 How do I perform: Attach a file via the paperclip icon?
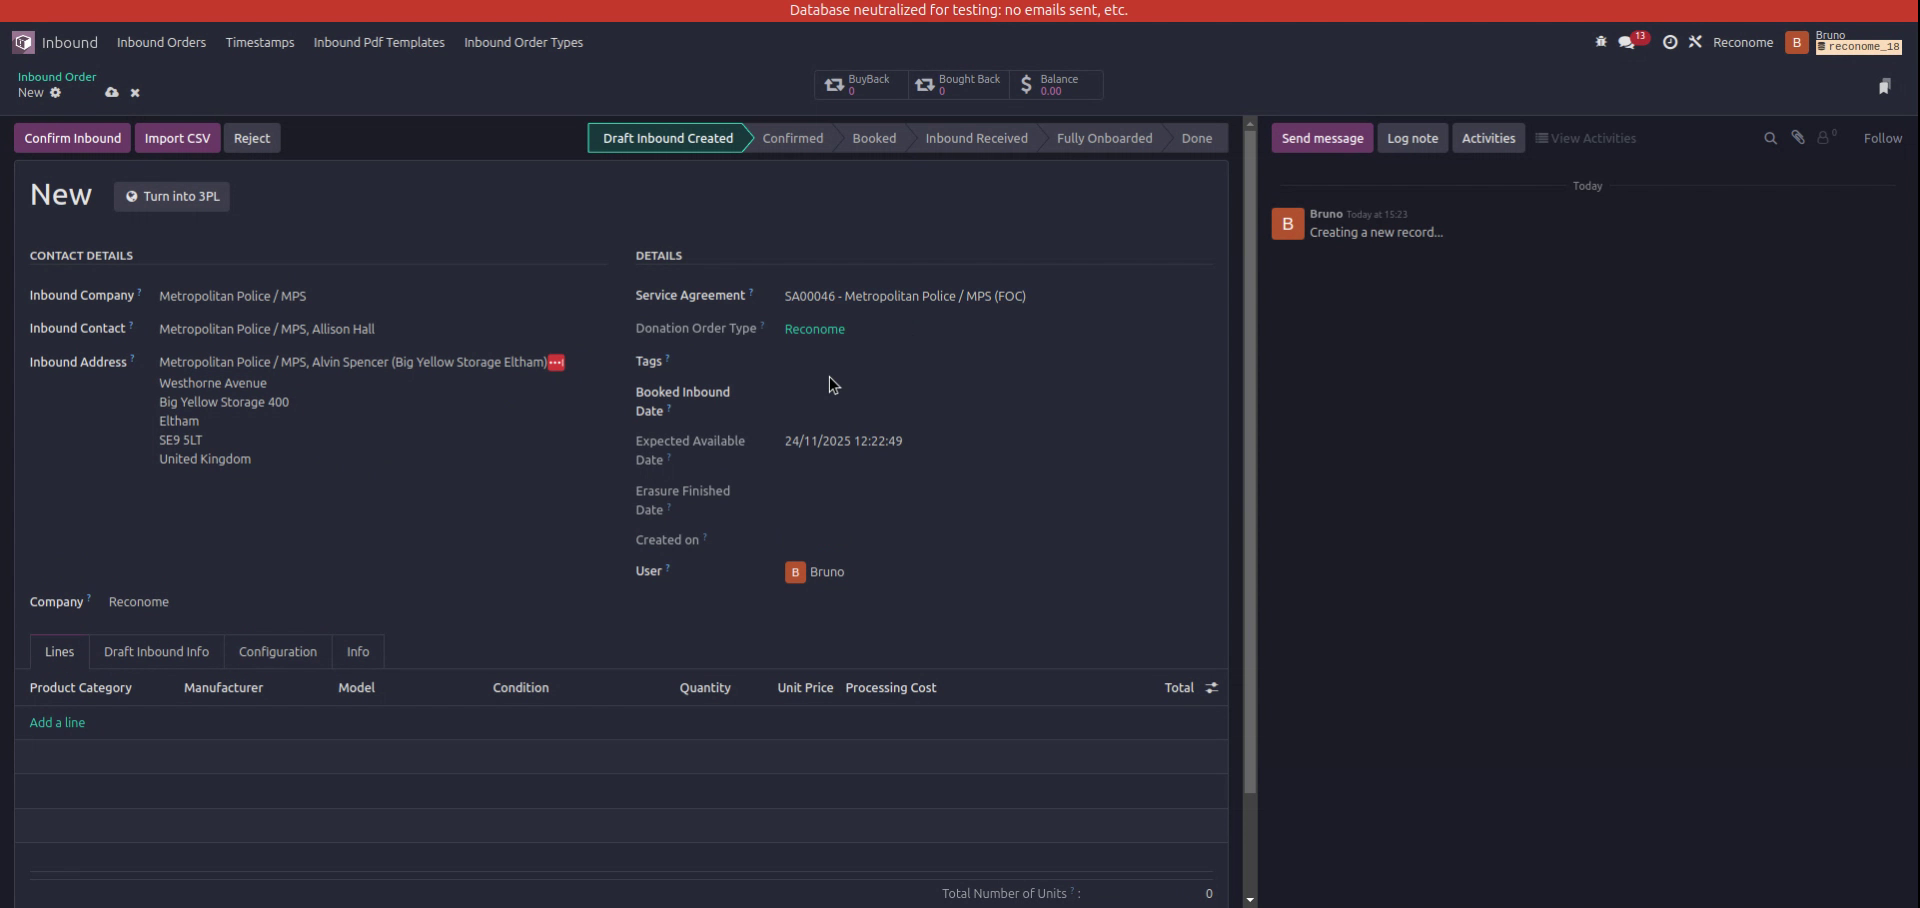point(1798,137)
